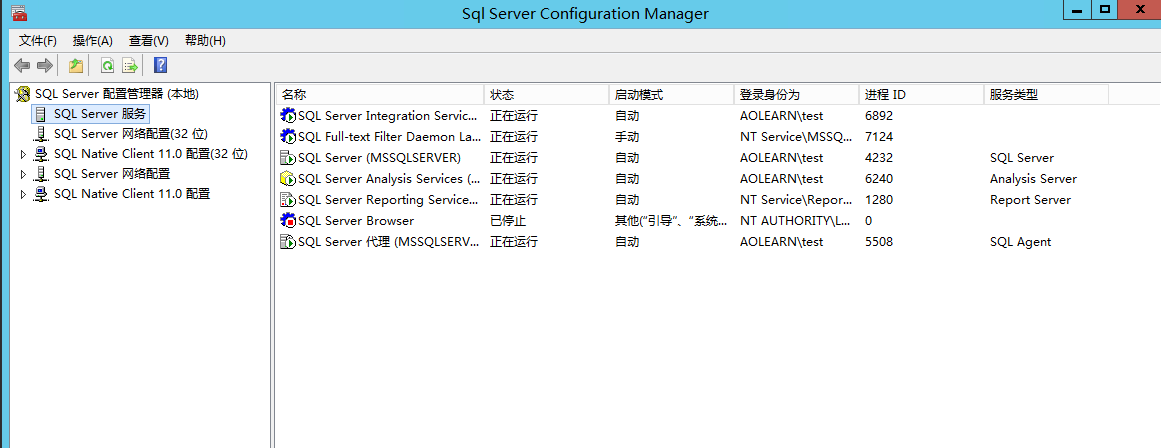Click the Export List toolbar icon
Screen dimensions: 1161x448
[130, 66]
